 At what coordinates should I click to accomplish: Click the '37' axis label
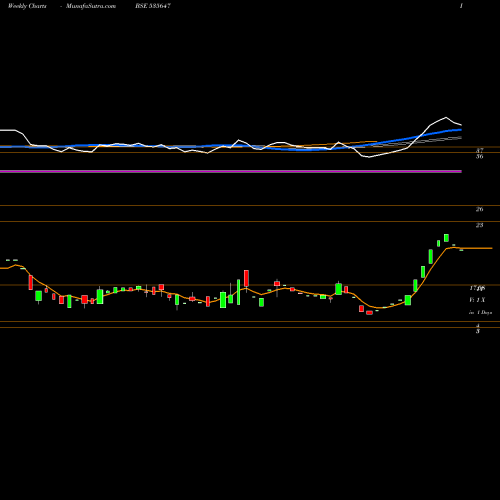tap(479, 151)
